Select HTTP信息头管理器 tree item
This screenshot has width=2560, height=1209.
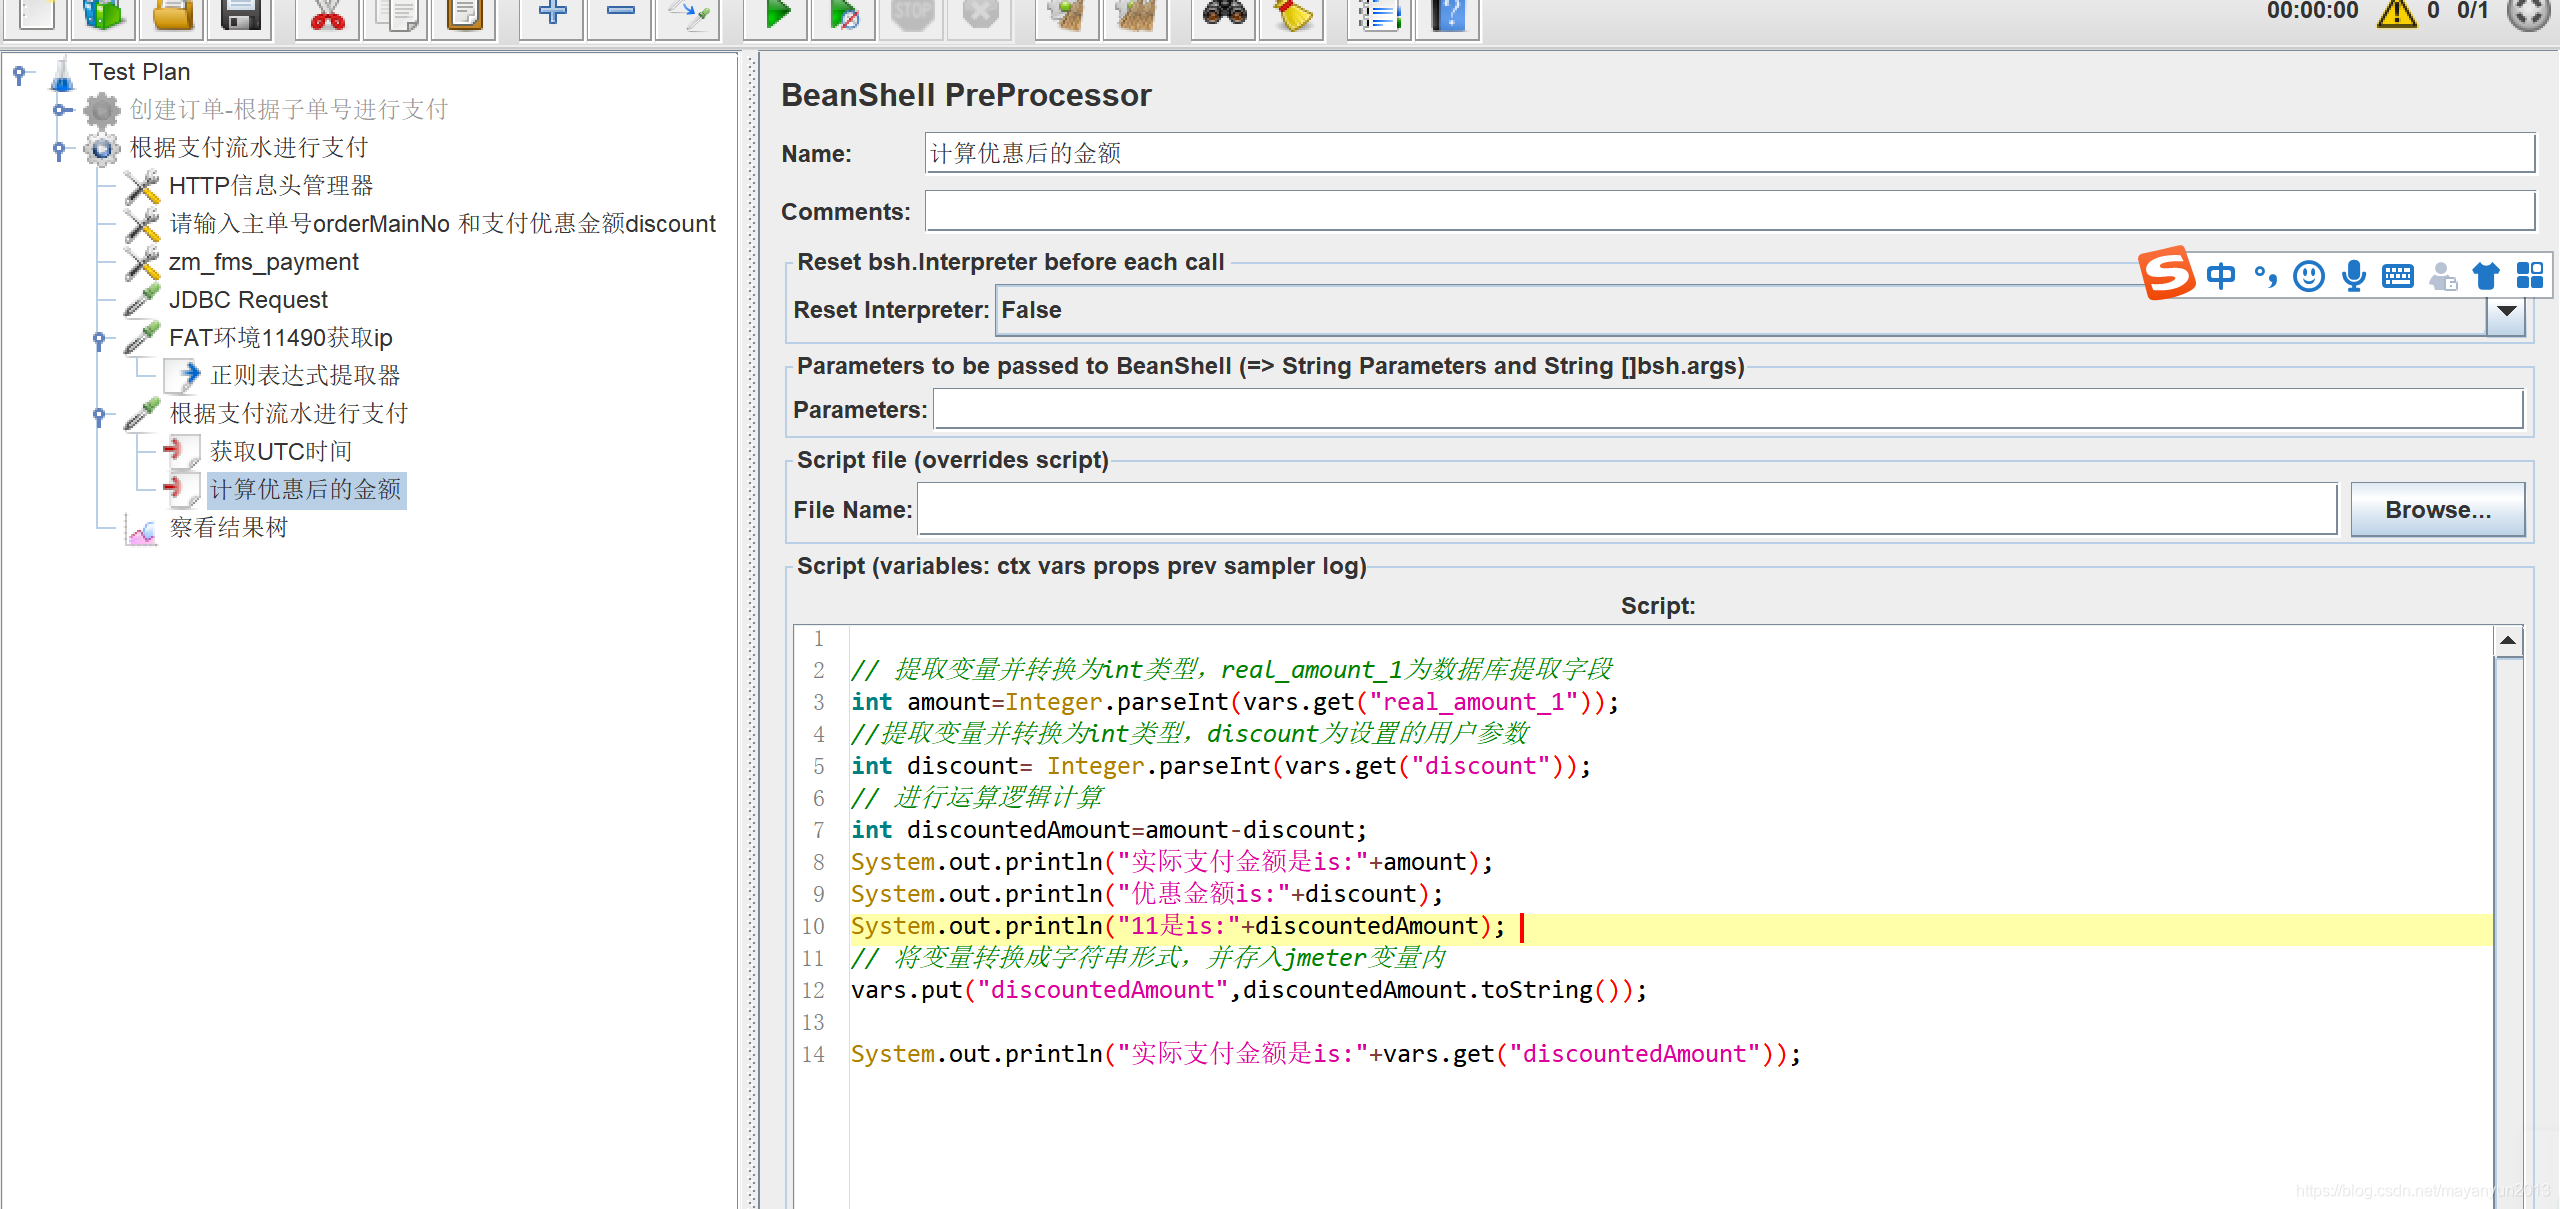(271, 186)
